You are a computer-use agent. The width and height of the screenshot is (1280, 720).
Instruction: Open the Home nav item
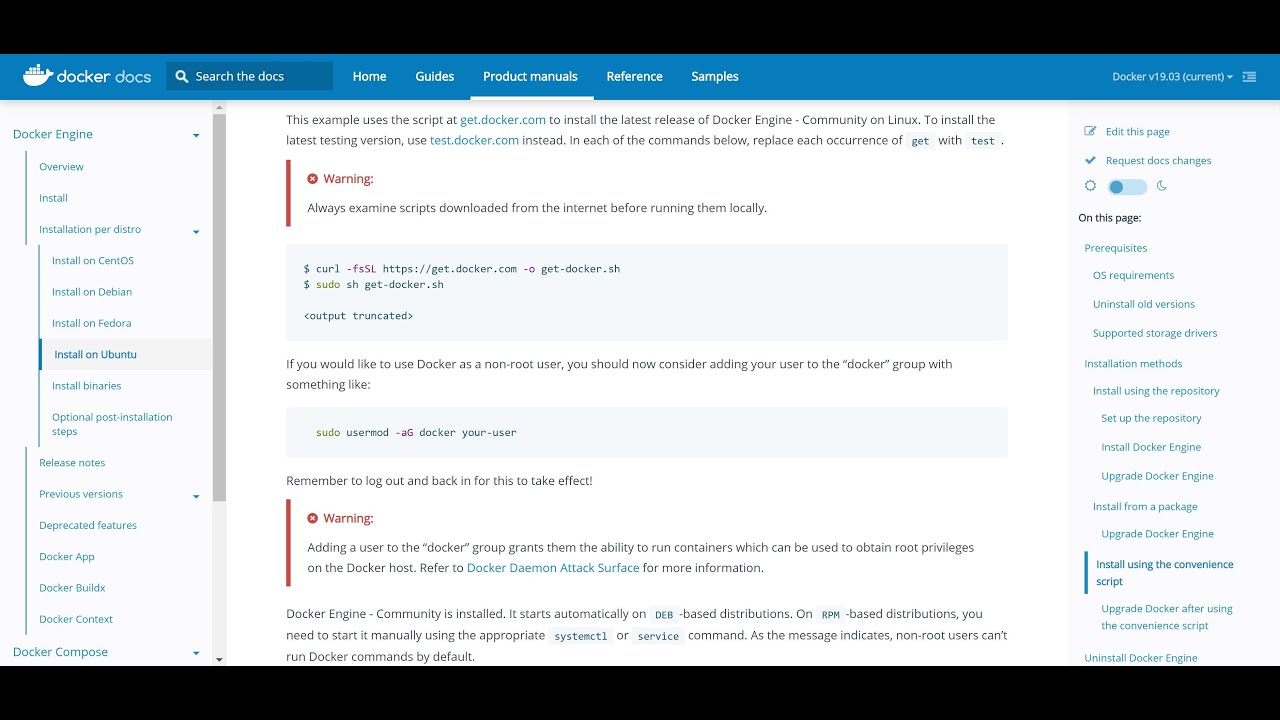tap(369, 76)
